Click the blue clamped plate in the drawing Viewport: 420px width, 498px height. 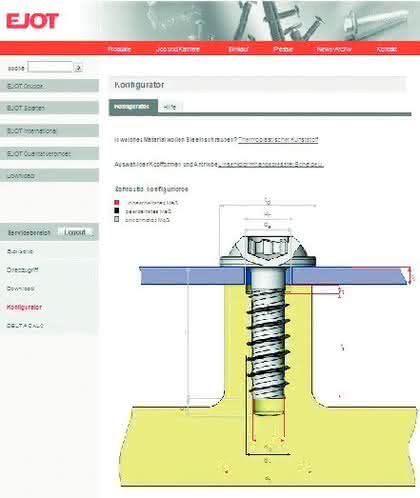click(x=274, y=276)
